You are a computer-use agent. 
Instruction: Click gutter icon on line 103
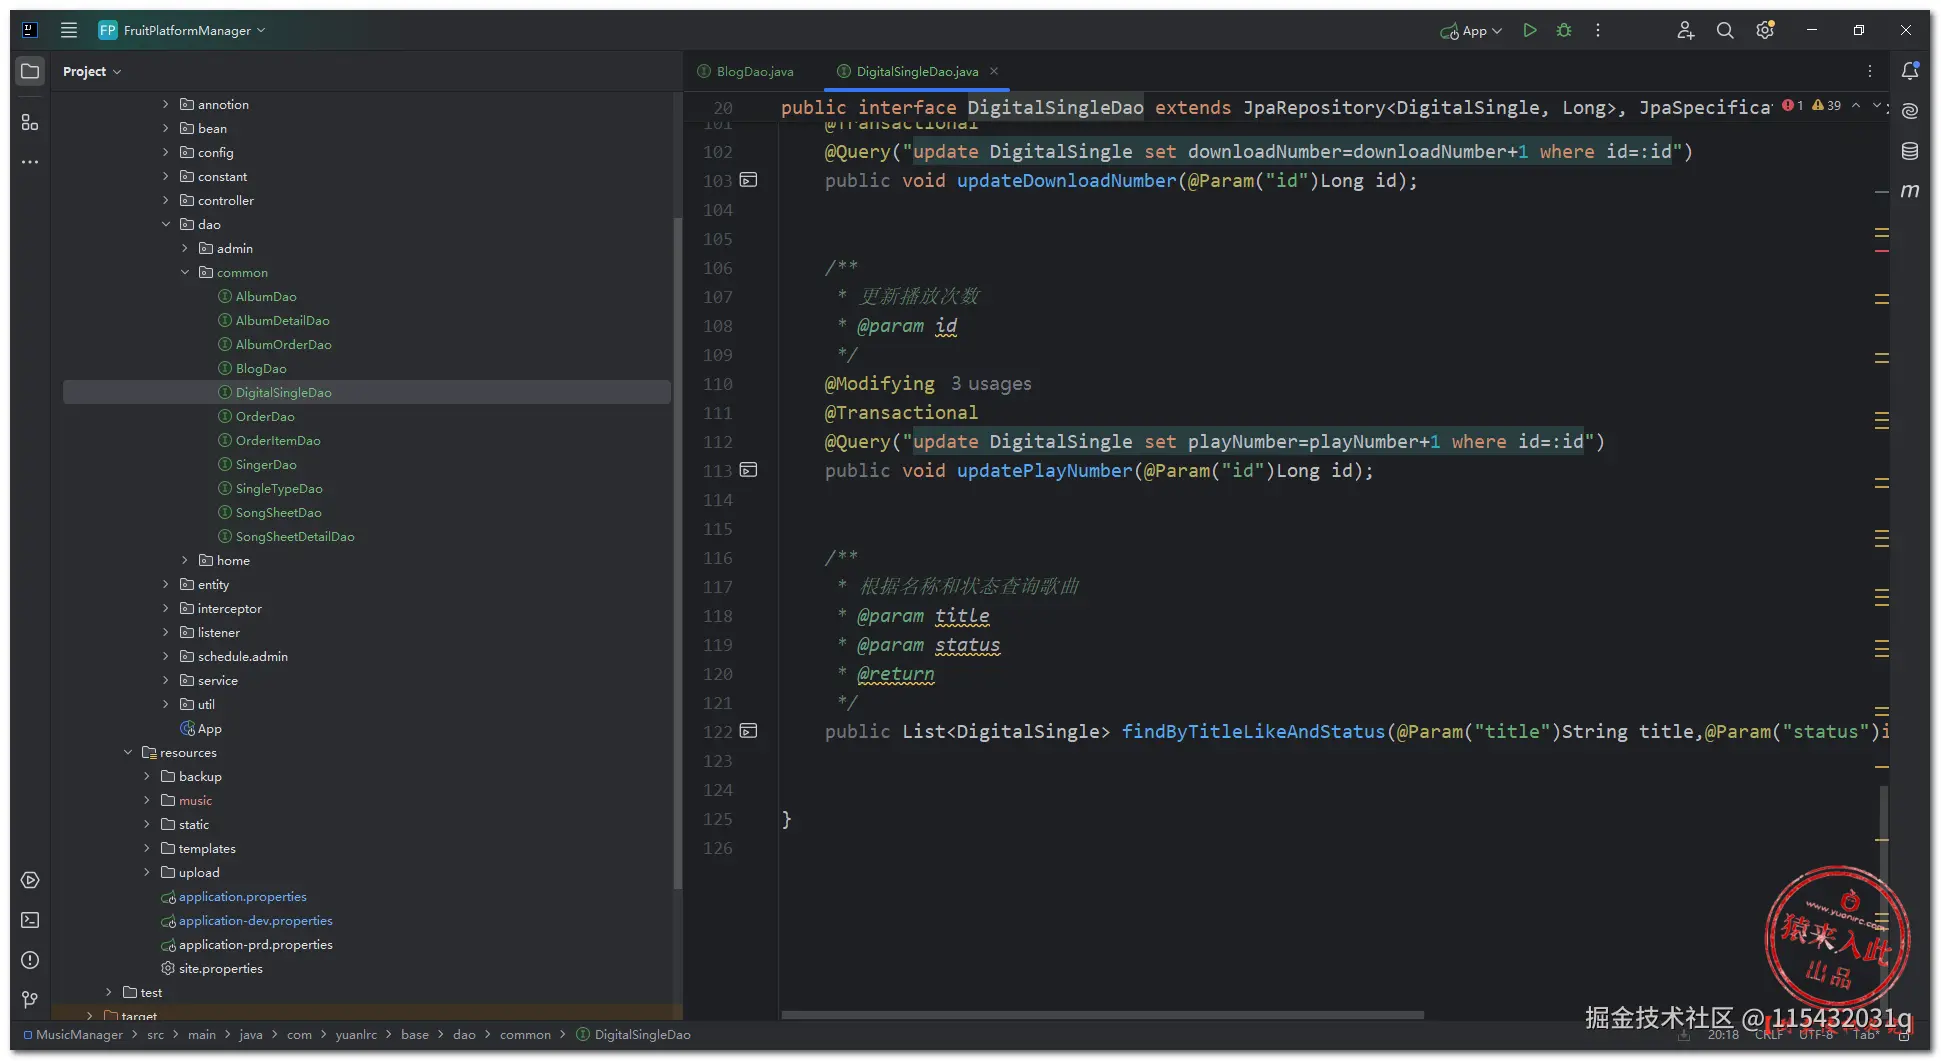point(748,180)
